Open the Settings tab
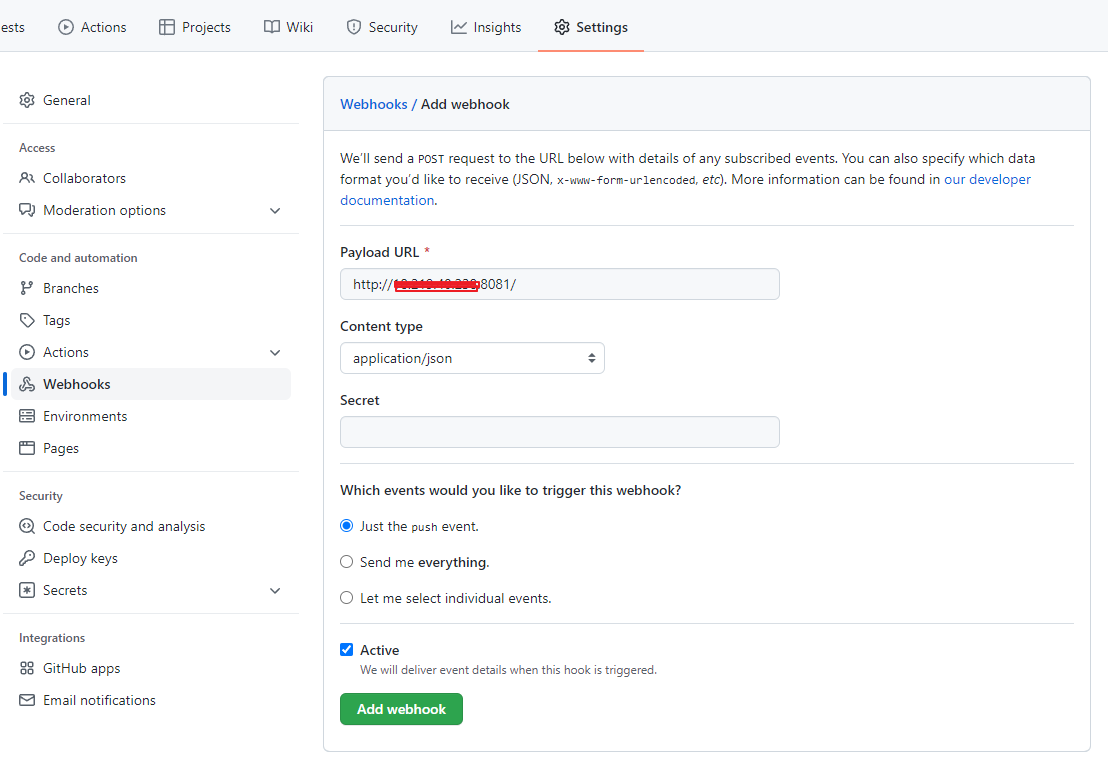1108x766 pixels. (x=591, y=28)
